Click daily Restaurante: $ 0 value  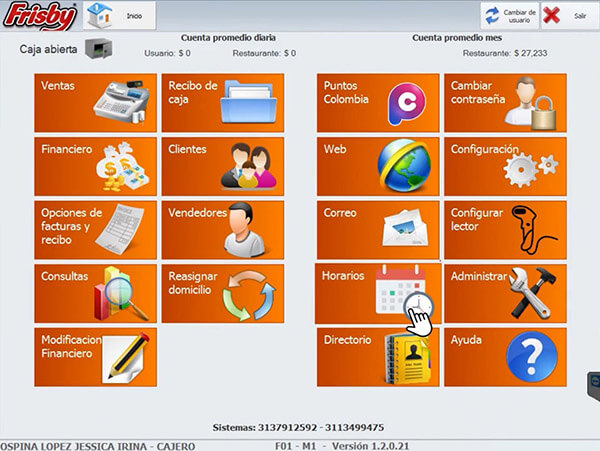coord(264,53)
